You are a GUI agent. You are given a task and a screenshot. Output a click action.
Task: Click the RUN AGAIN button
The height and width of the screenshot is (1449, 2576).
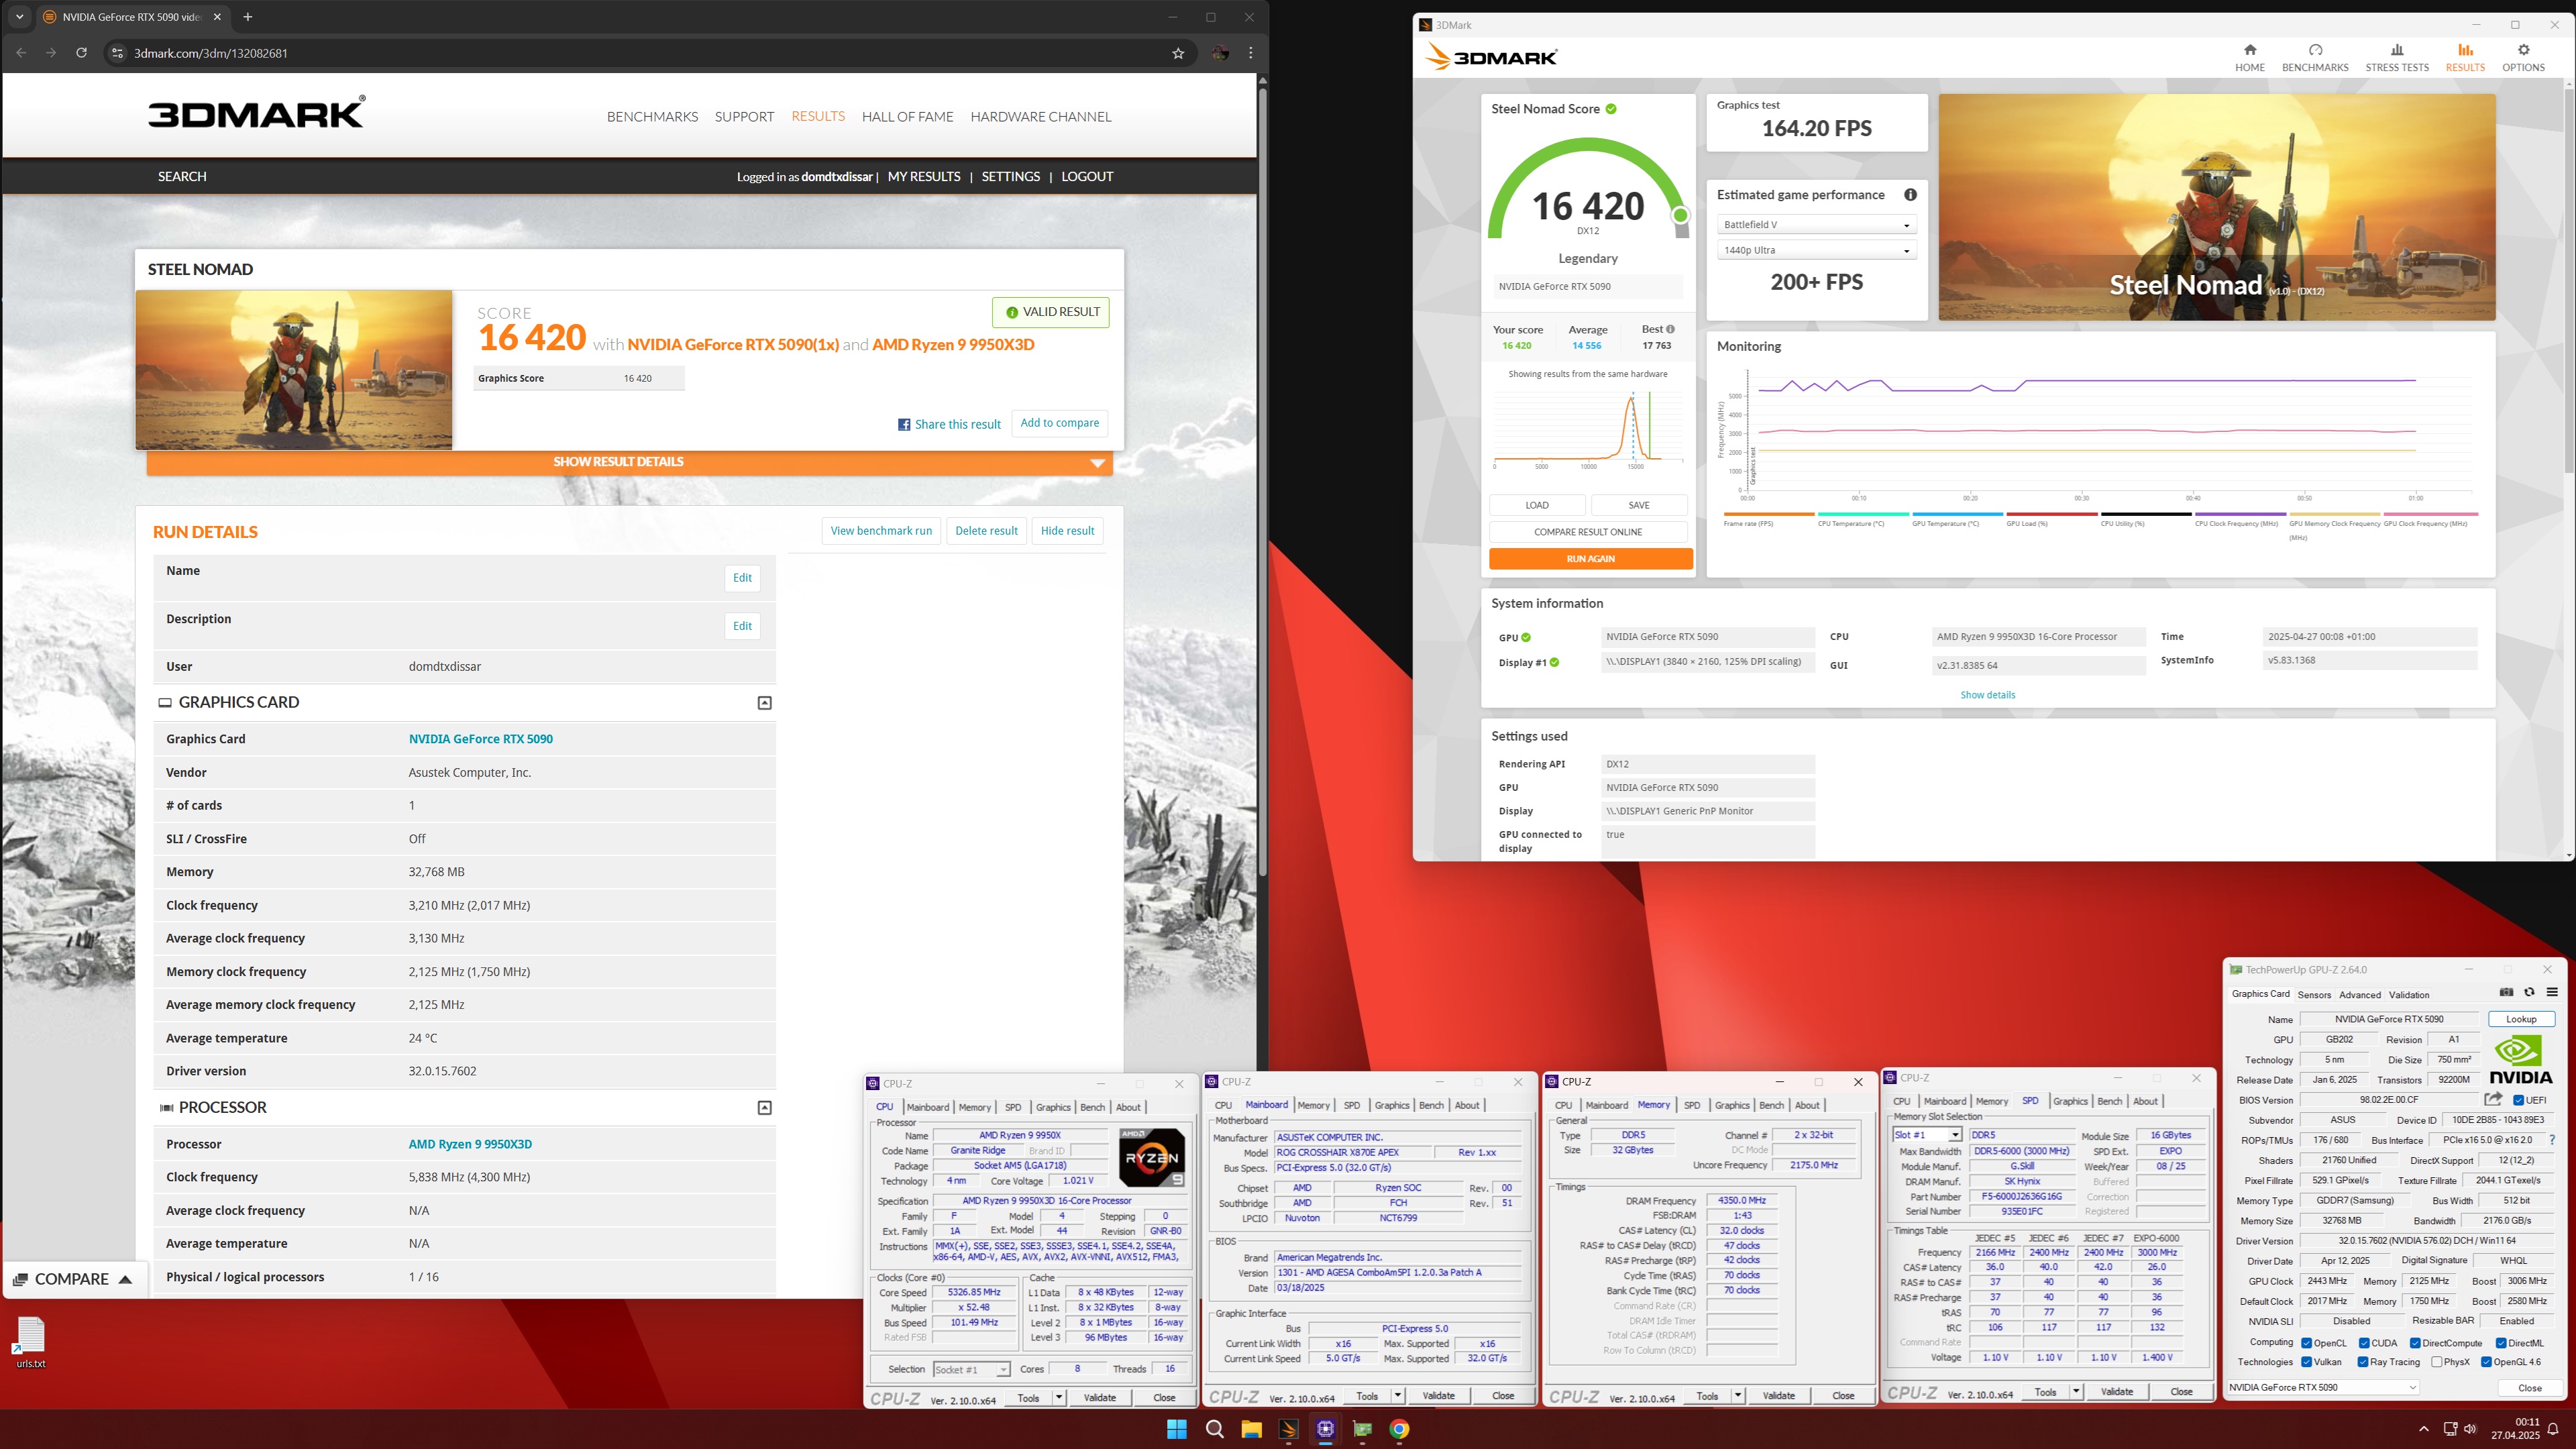pyautogui.click(x=1590, y=559)
